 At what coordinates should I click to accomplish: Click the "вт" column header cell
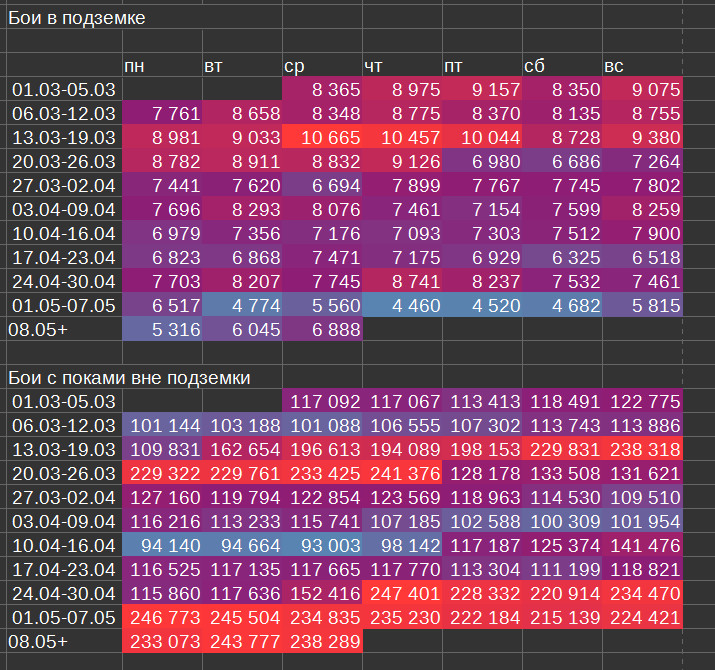pos(242,66)
